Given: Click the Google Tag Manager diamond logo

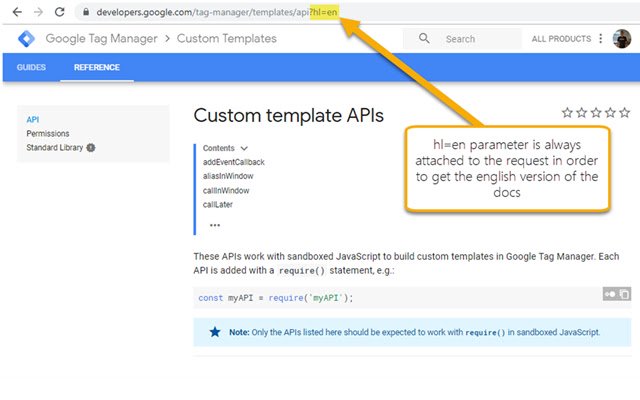Looking at the screenshot, I should coord(27,39).
